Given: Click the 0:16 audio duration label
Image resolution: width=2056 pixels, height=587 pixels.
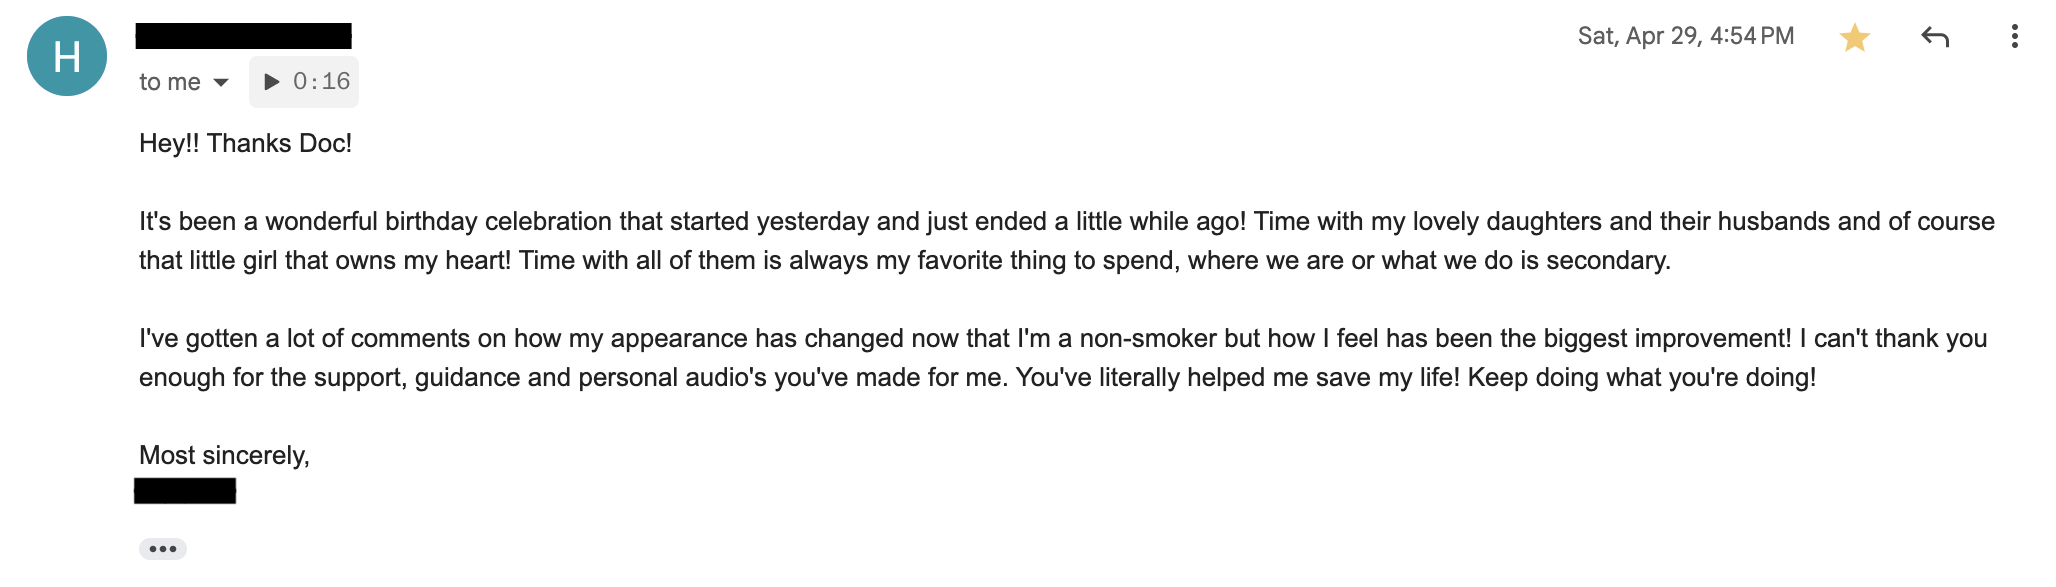Looking at the screenshot, I should tap(321, 82).
